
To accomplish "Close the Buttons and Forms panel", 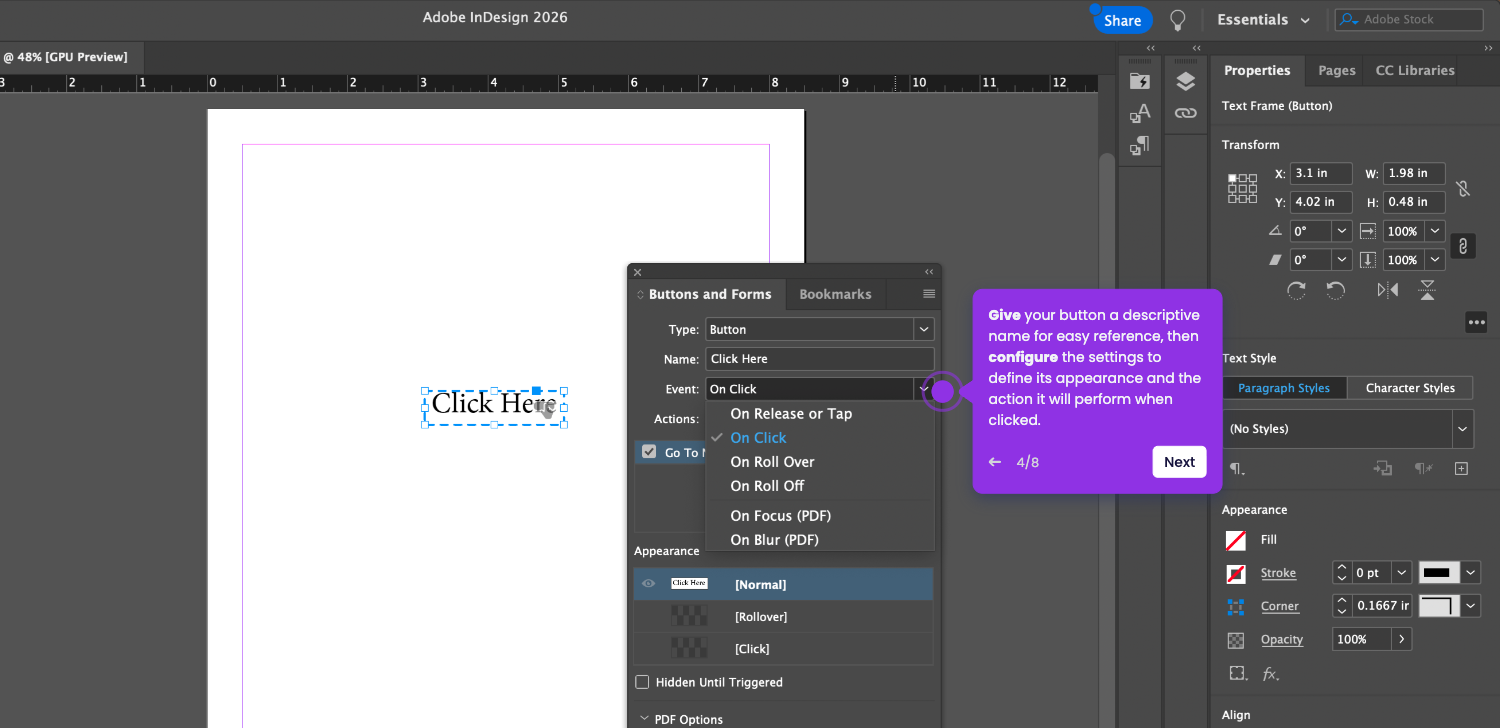I will tap(637, 272).
